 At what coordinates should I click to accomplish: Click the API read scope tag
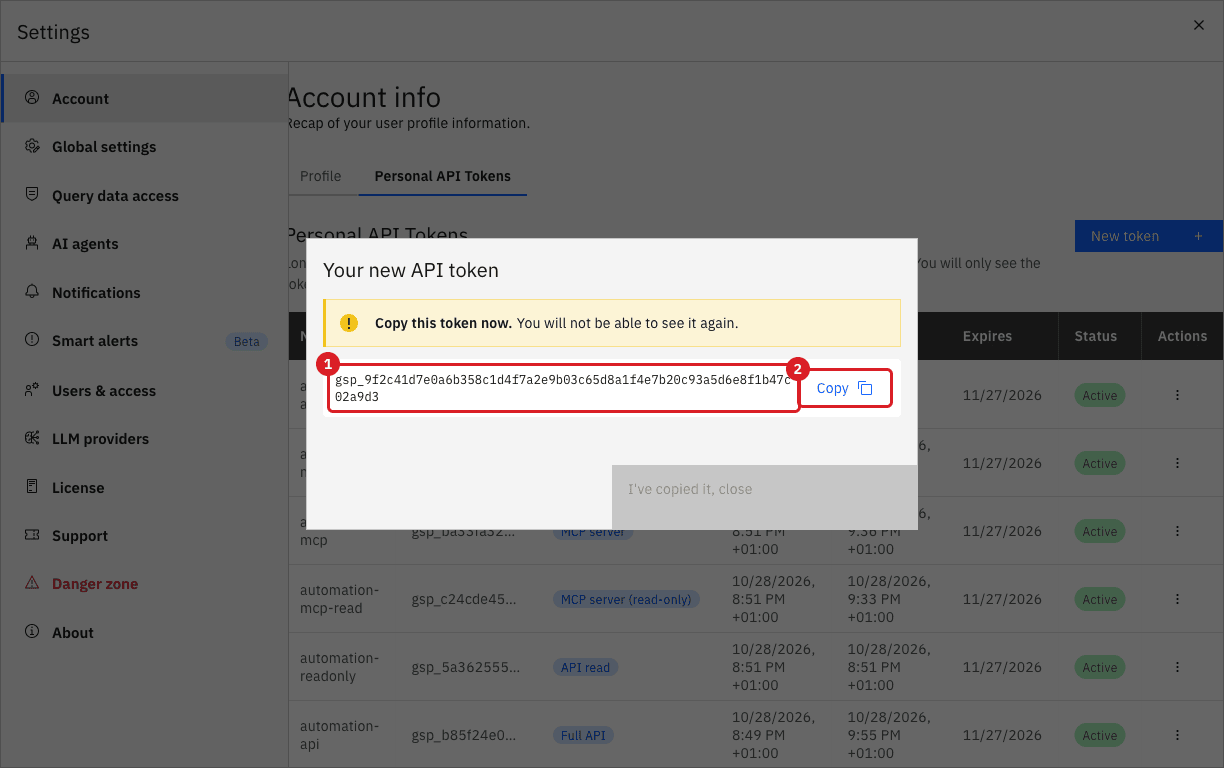(x=585, y=667)
